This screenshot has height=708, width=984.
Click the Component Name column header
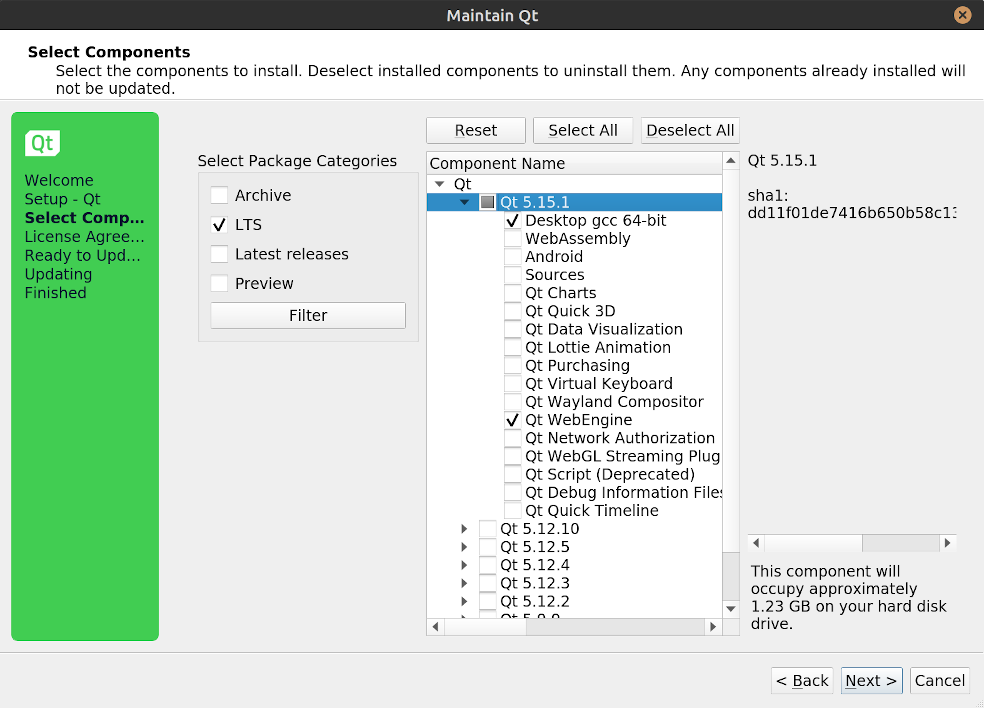(575, 163)
